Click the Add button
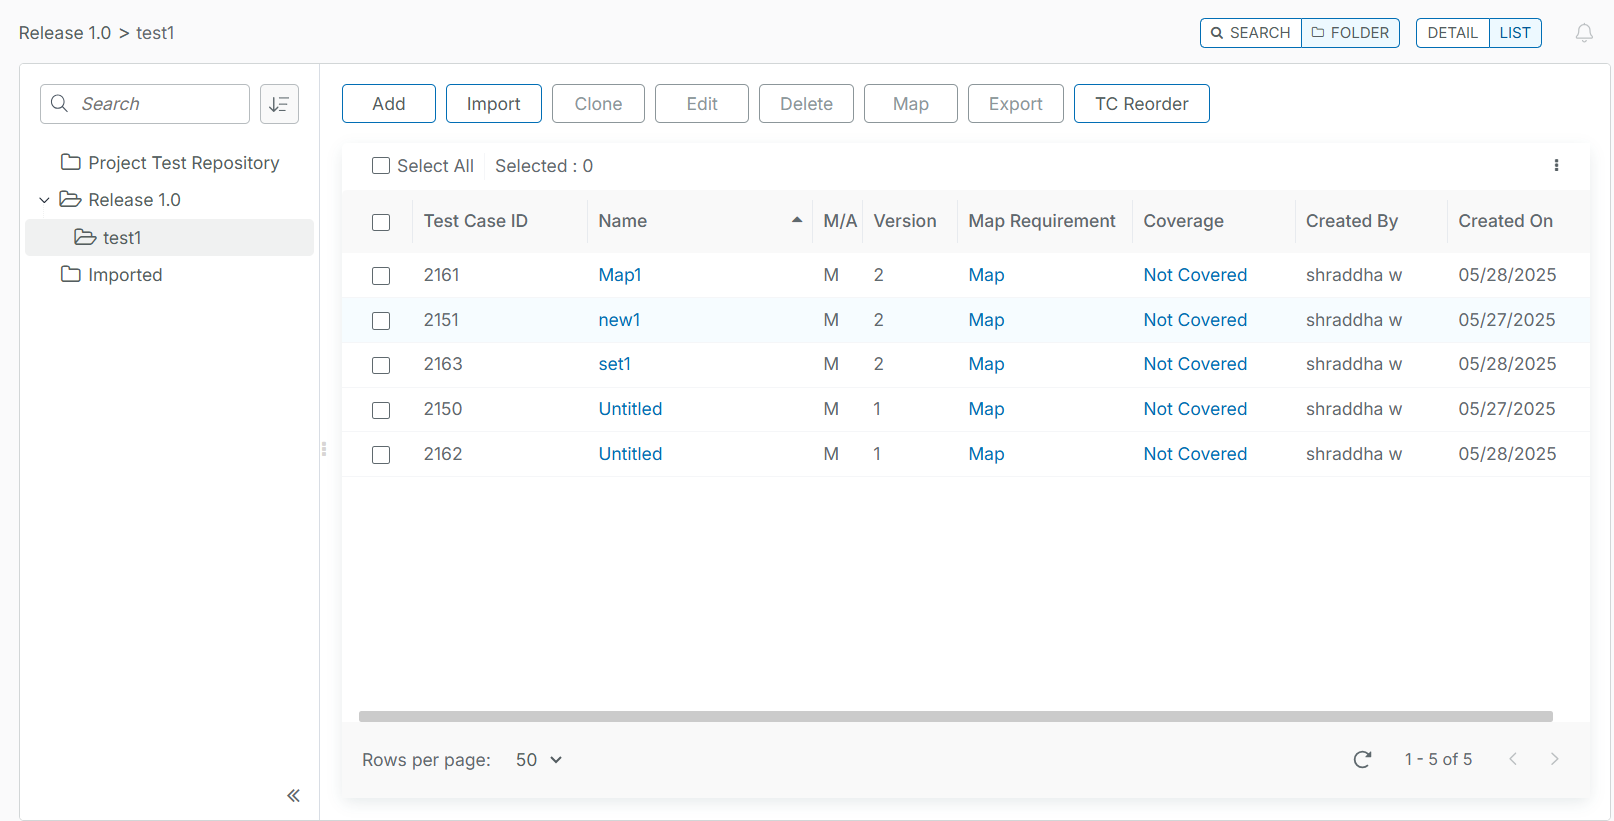 [388, 104]
